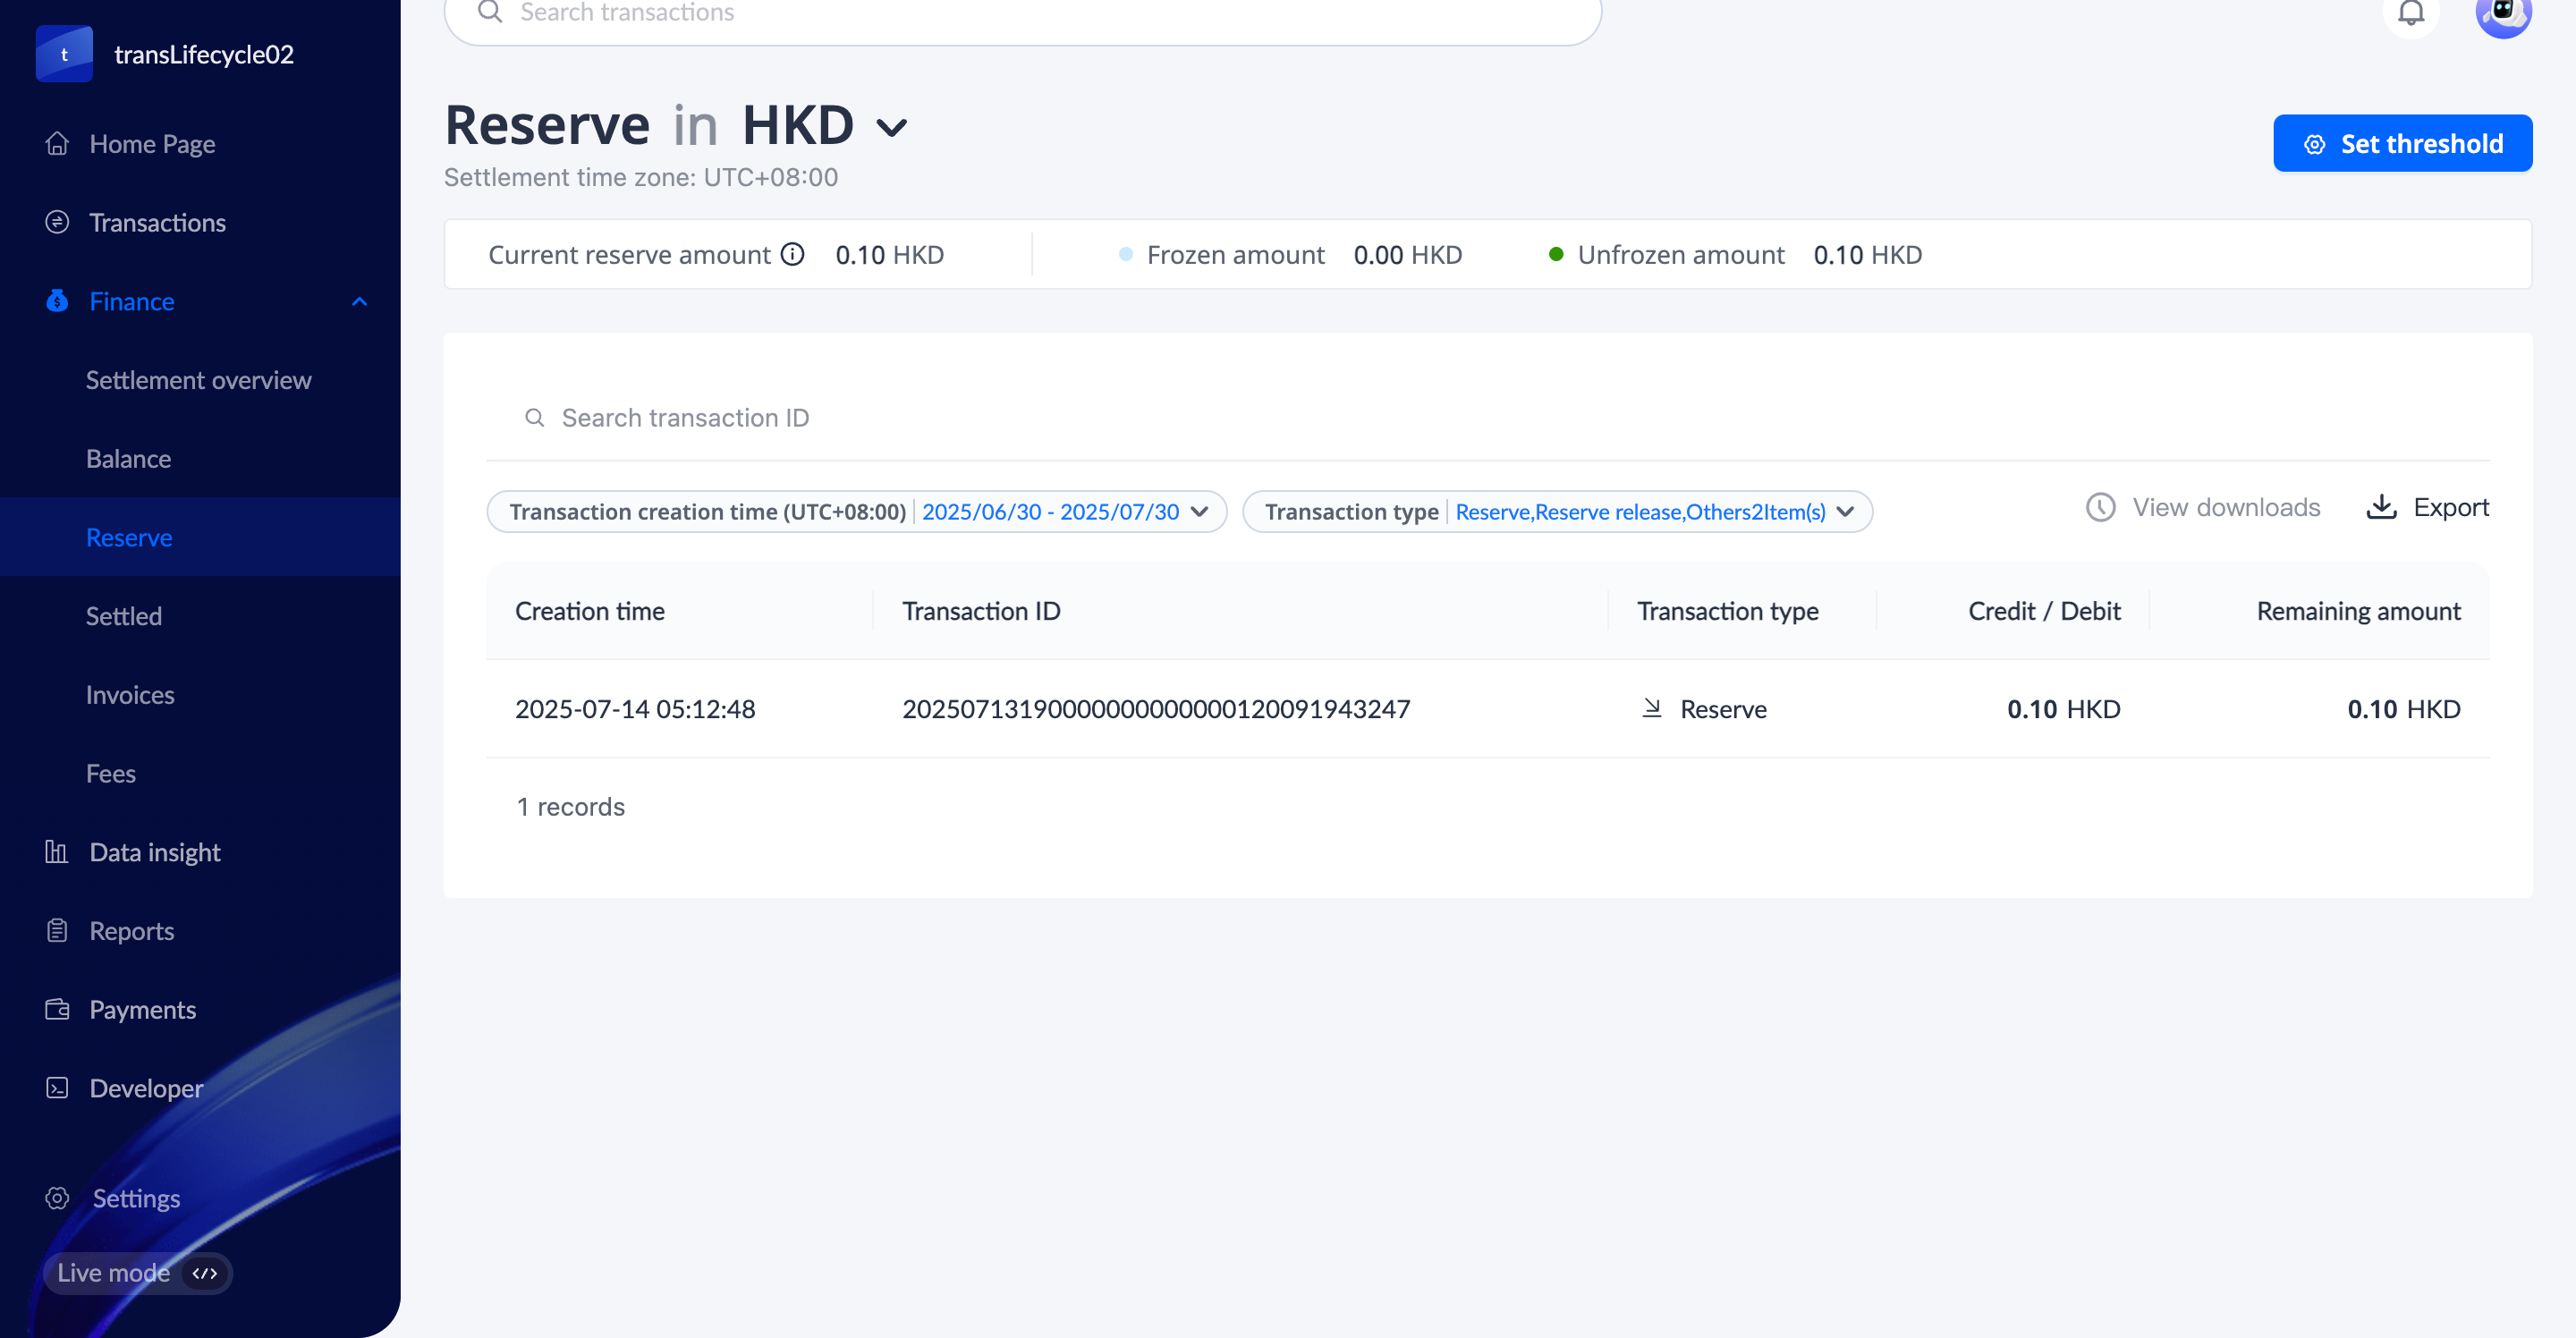Open the Transaction creation time filter

click(x=856, y=511)
